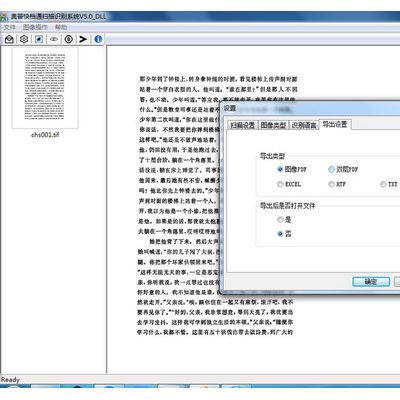Click the circular recognize toolbar icon
This screenshot has width=400, height=400.
pos(69,39)
